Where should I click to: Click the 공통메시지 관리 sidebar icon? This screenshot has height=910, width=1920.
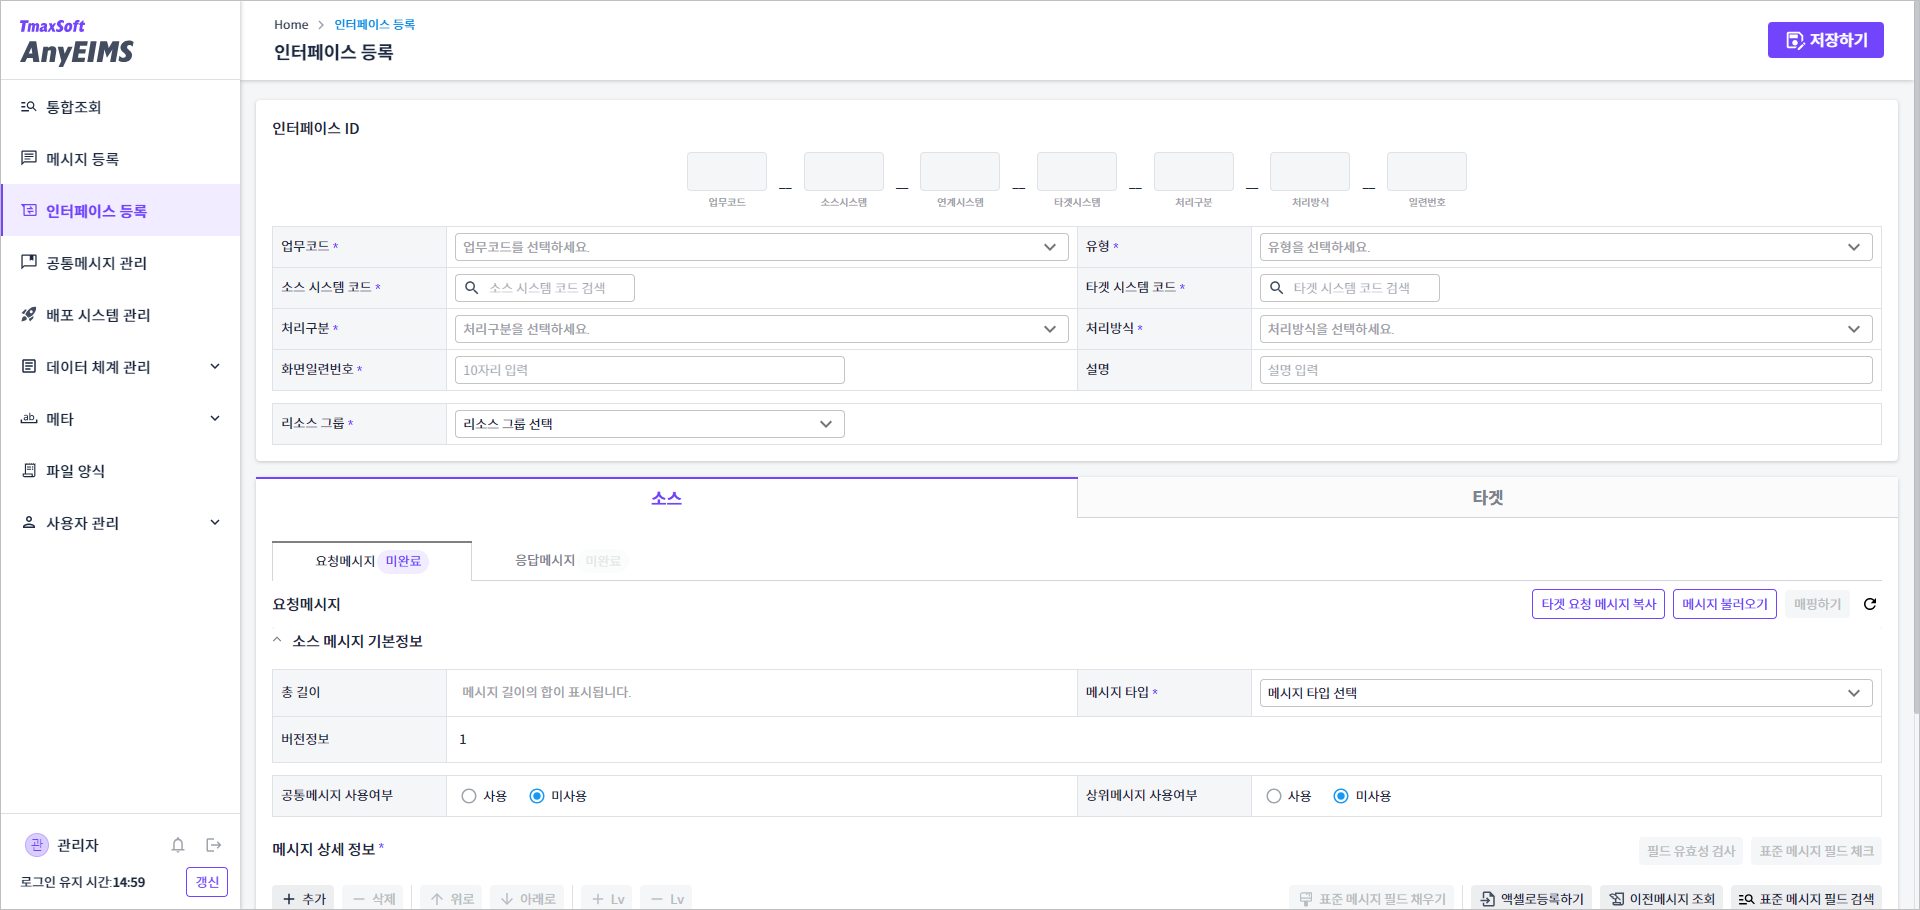(x=29, y=263)
